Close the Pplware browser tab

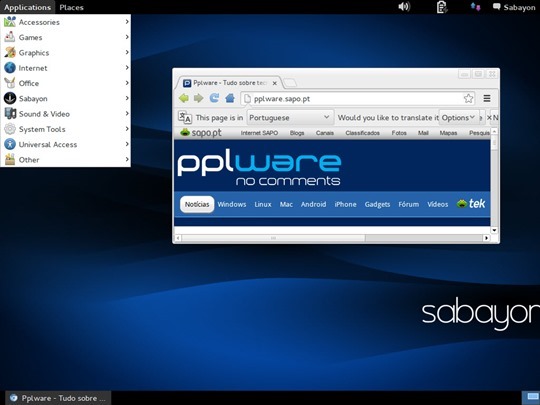tap(274, 83)
